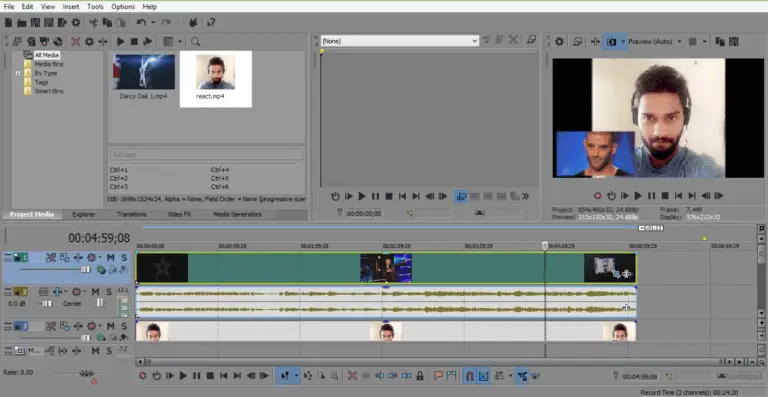Mute video track 3
Screen dimensions: 768x397
coord(111,326)
